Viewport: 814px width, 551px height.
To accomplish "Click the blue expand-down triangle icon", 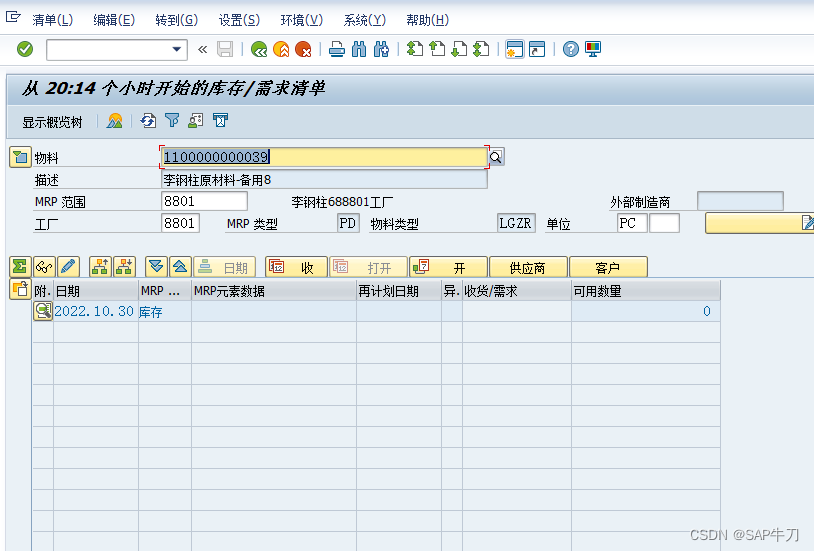I will coord(156,267).
